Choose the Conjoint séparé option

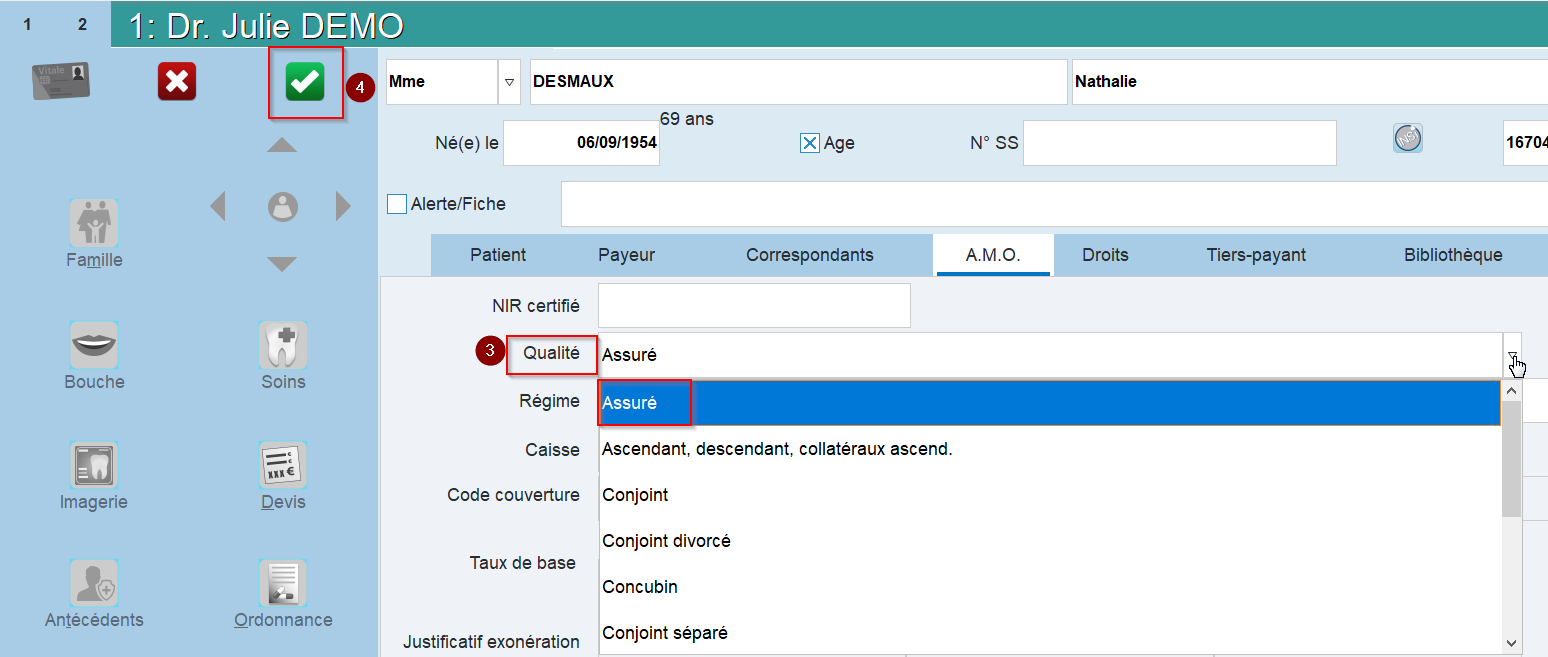(x=1050, y=633)
